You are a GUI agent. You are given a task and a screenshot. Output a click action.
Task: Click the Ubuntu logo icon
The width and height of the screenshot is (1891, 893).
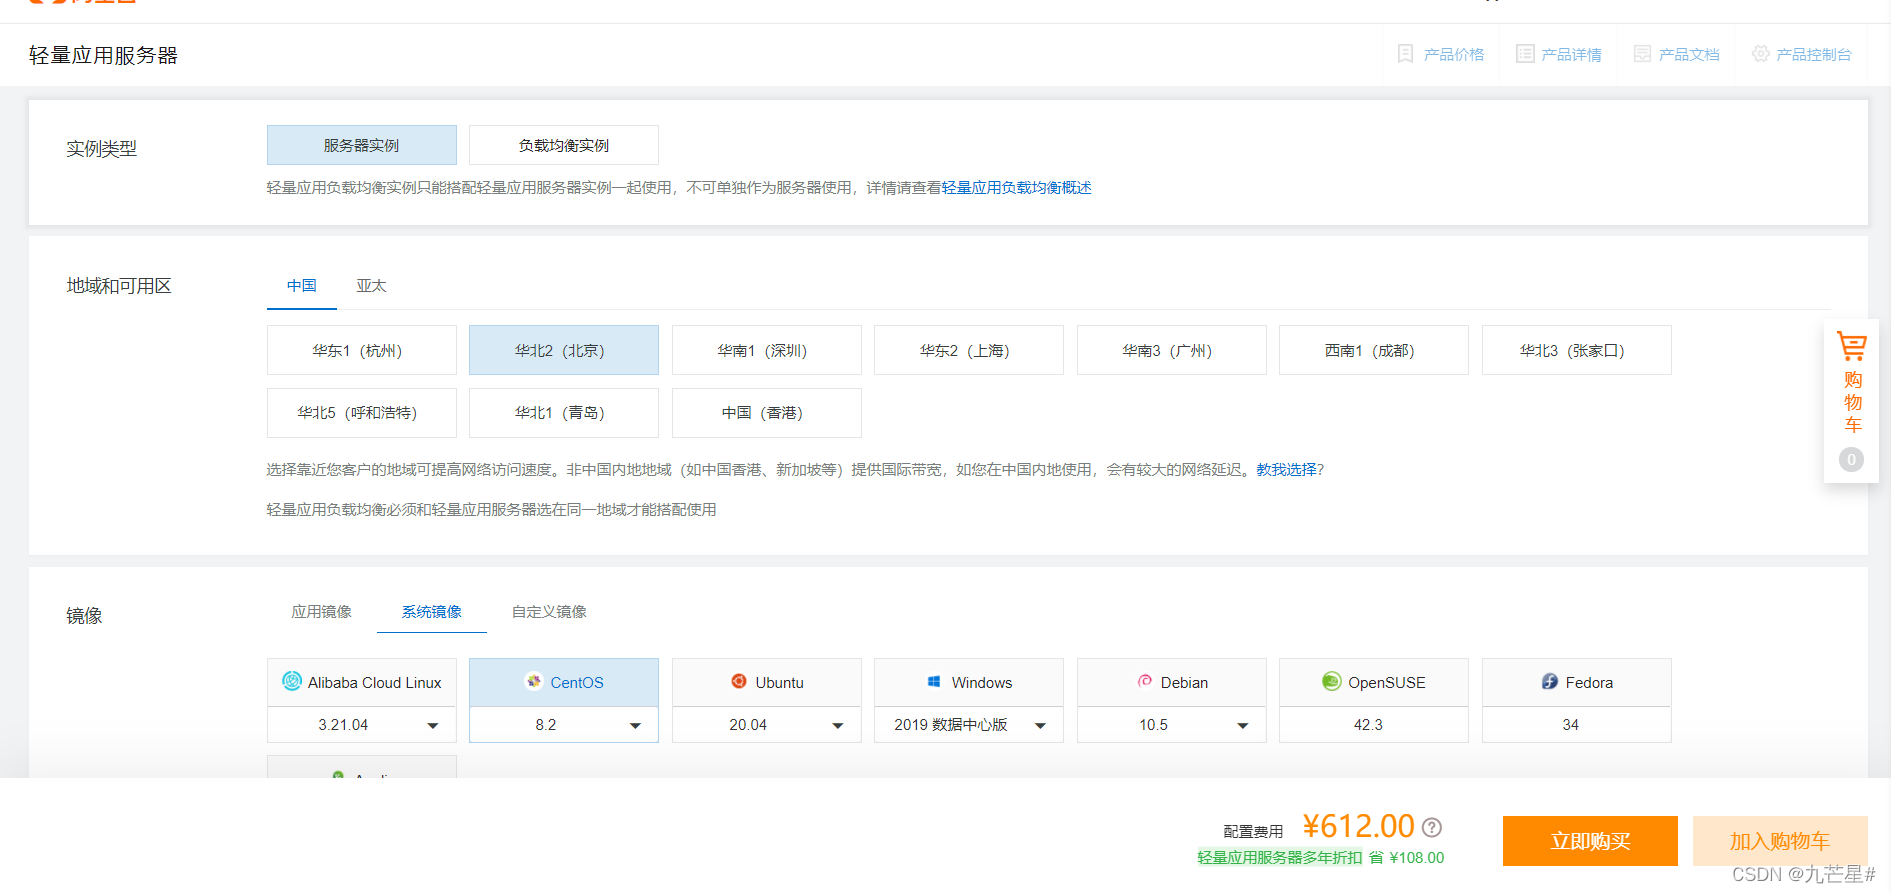click(739, 682)
